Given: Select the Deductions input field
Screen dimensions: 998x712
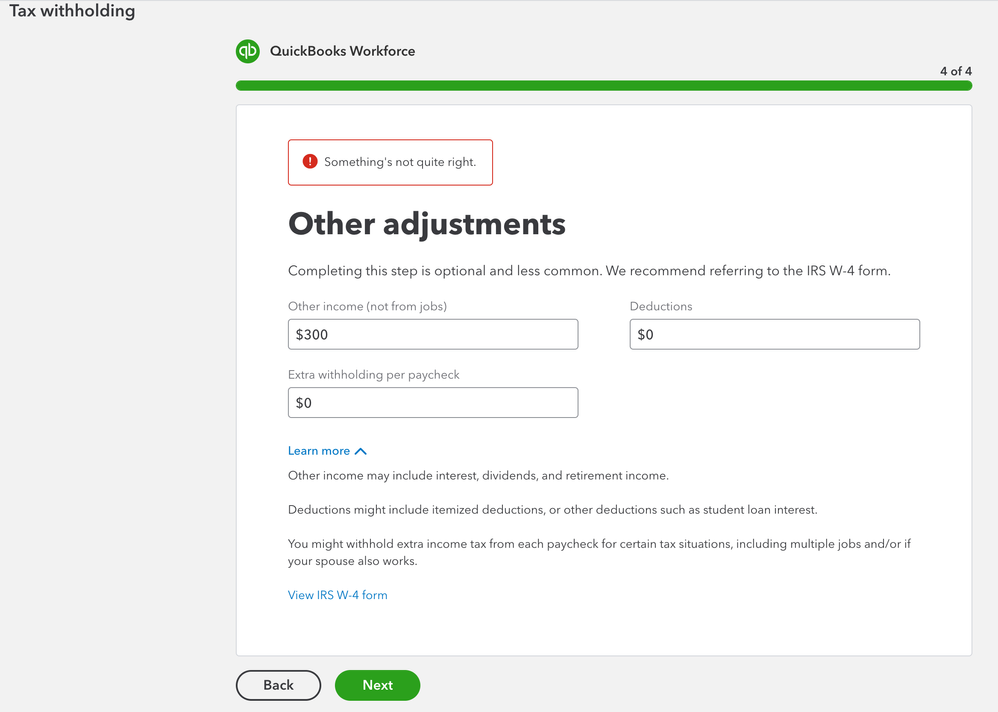Looking at the screenshot, I should (x=774, y=335).
